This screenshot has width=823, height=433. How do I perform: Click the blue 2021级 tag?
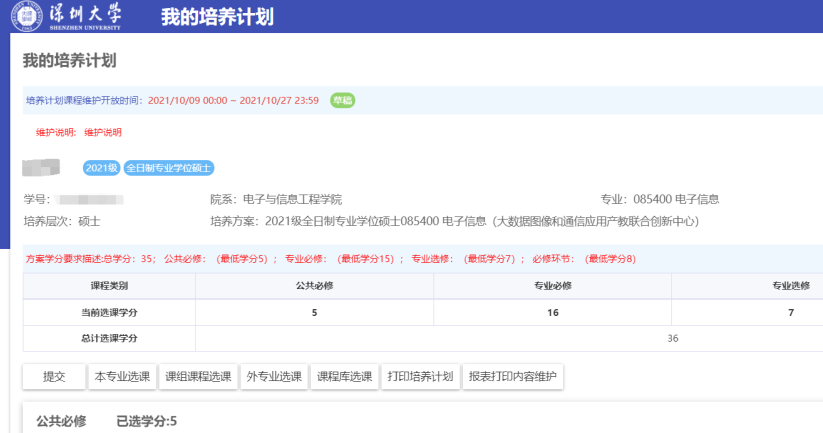click(102, 168)
